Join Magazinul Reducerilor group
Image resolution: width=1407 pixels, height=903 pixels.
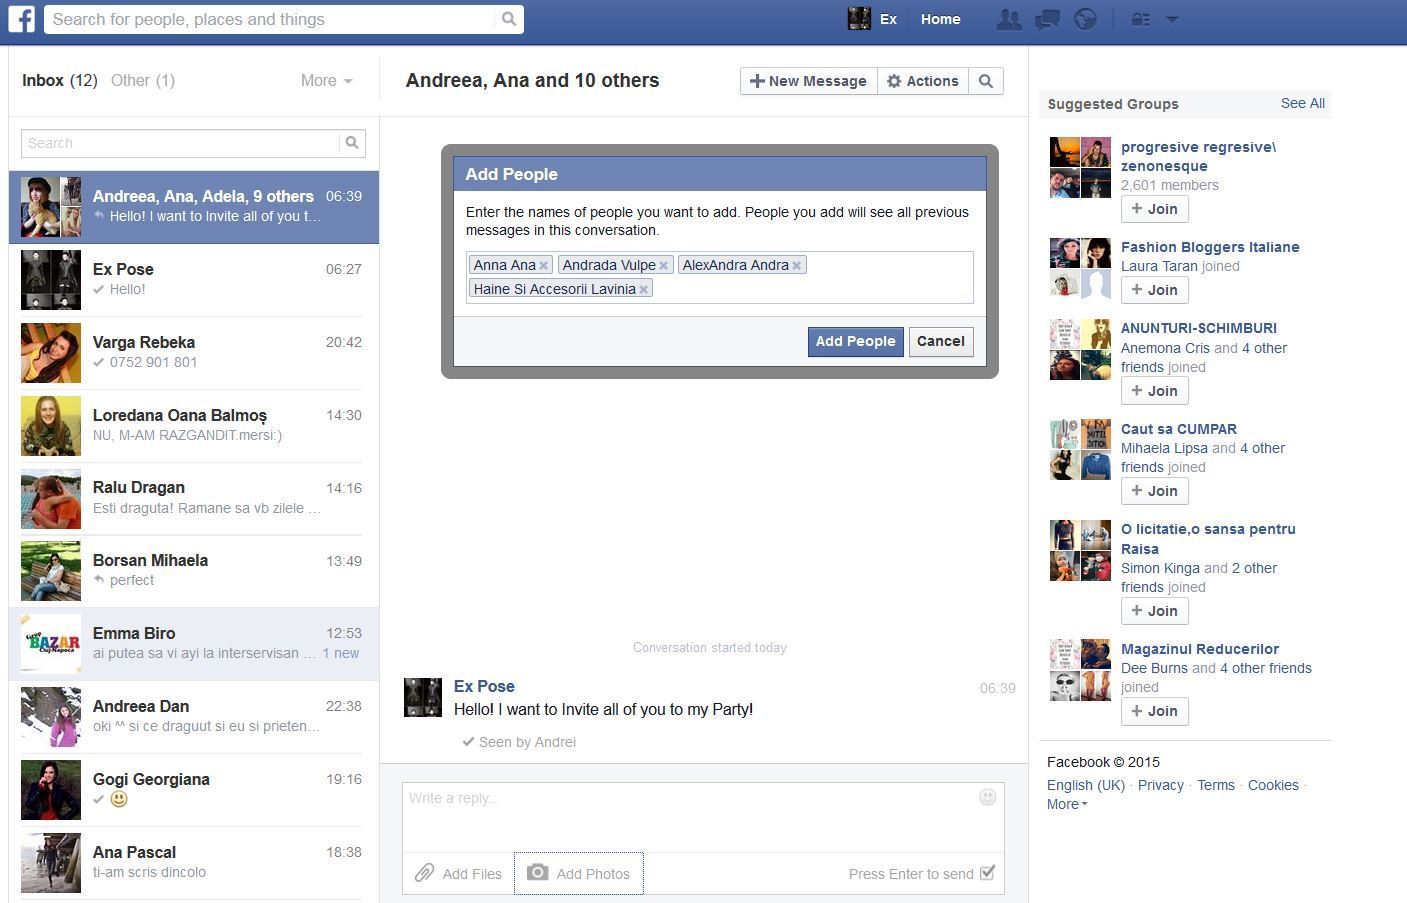click(x=1155, y=711)
